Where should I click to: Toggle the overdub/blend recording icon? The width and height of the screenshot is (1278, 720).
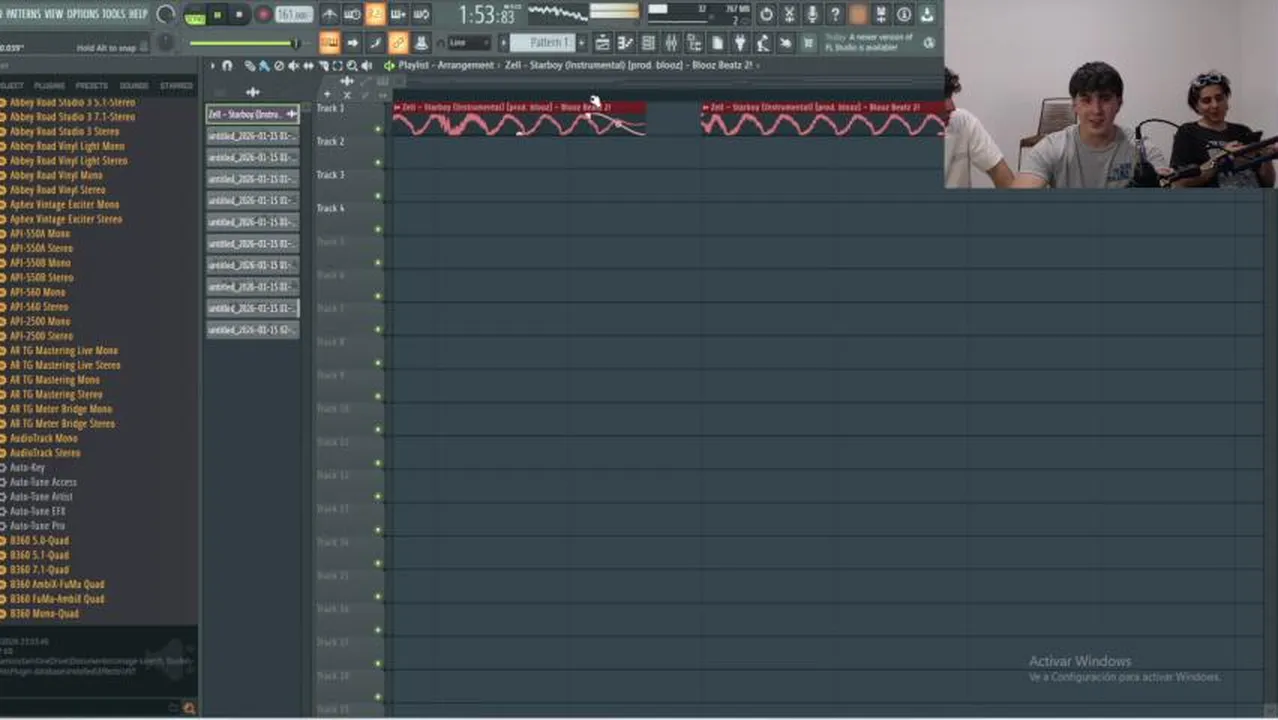coord(398,14)
